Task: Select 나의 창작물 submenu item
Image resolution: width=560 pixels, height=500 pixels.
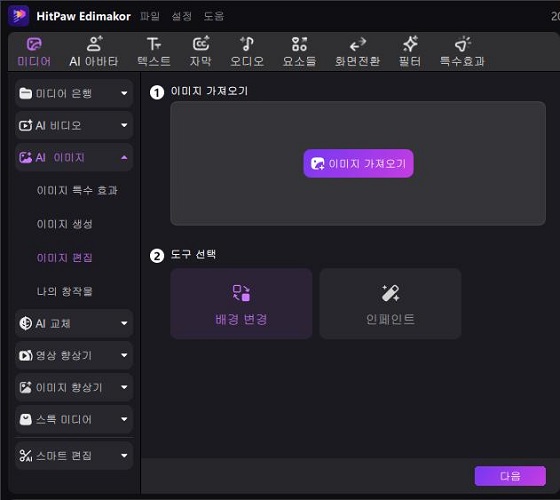Action: tap(65, 291)
